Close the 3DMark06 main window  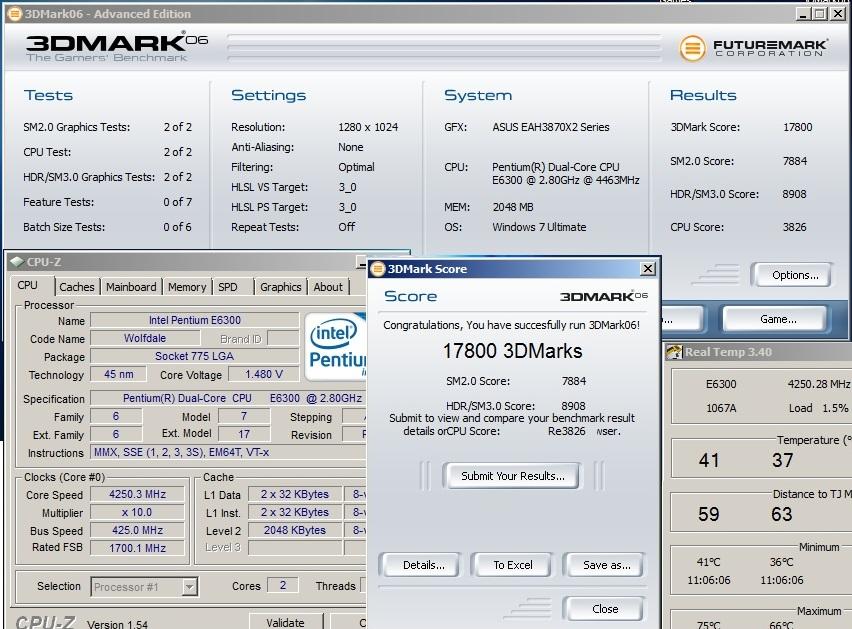[x=838, y=14]
